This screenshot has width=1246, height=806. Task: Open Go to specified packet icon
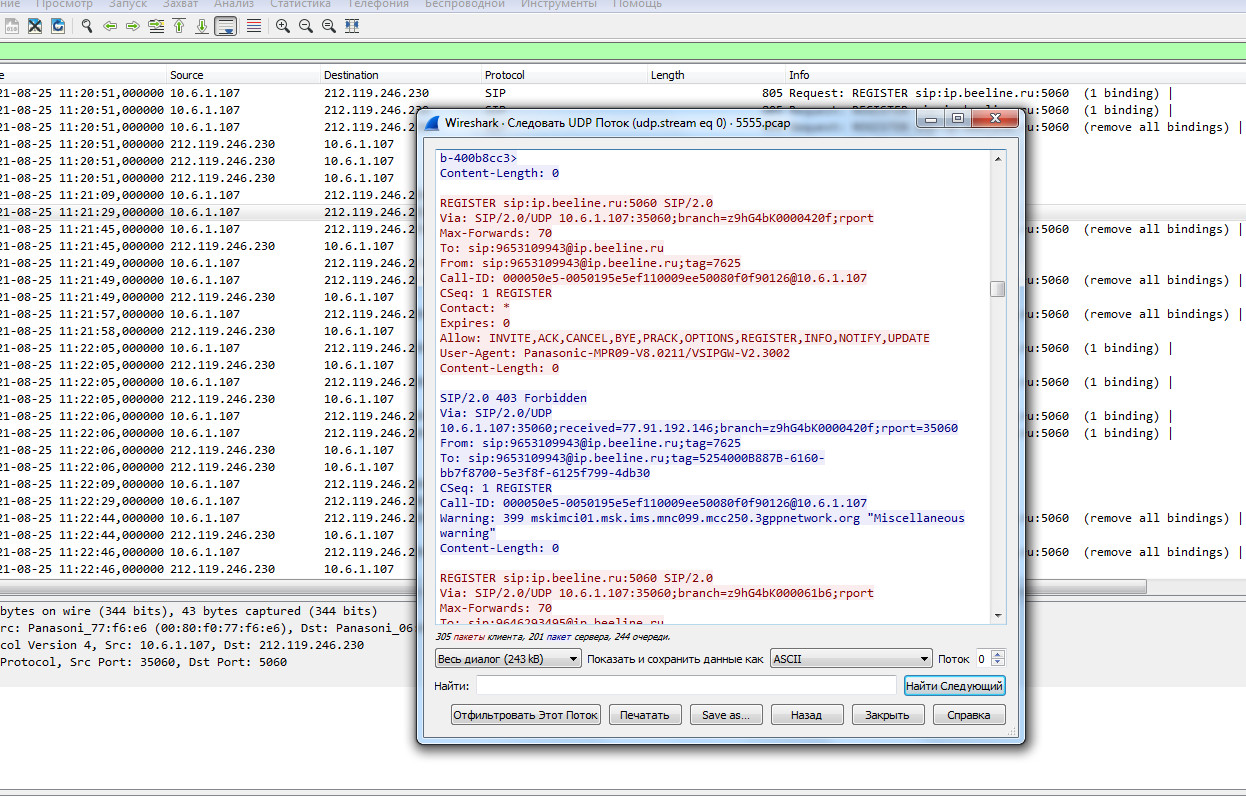(x=156, y=26)
